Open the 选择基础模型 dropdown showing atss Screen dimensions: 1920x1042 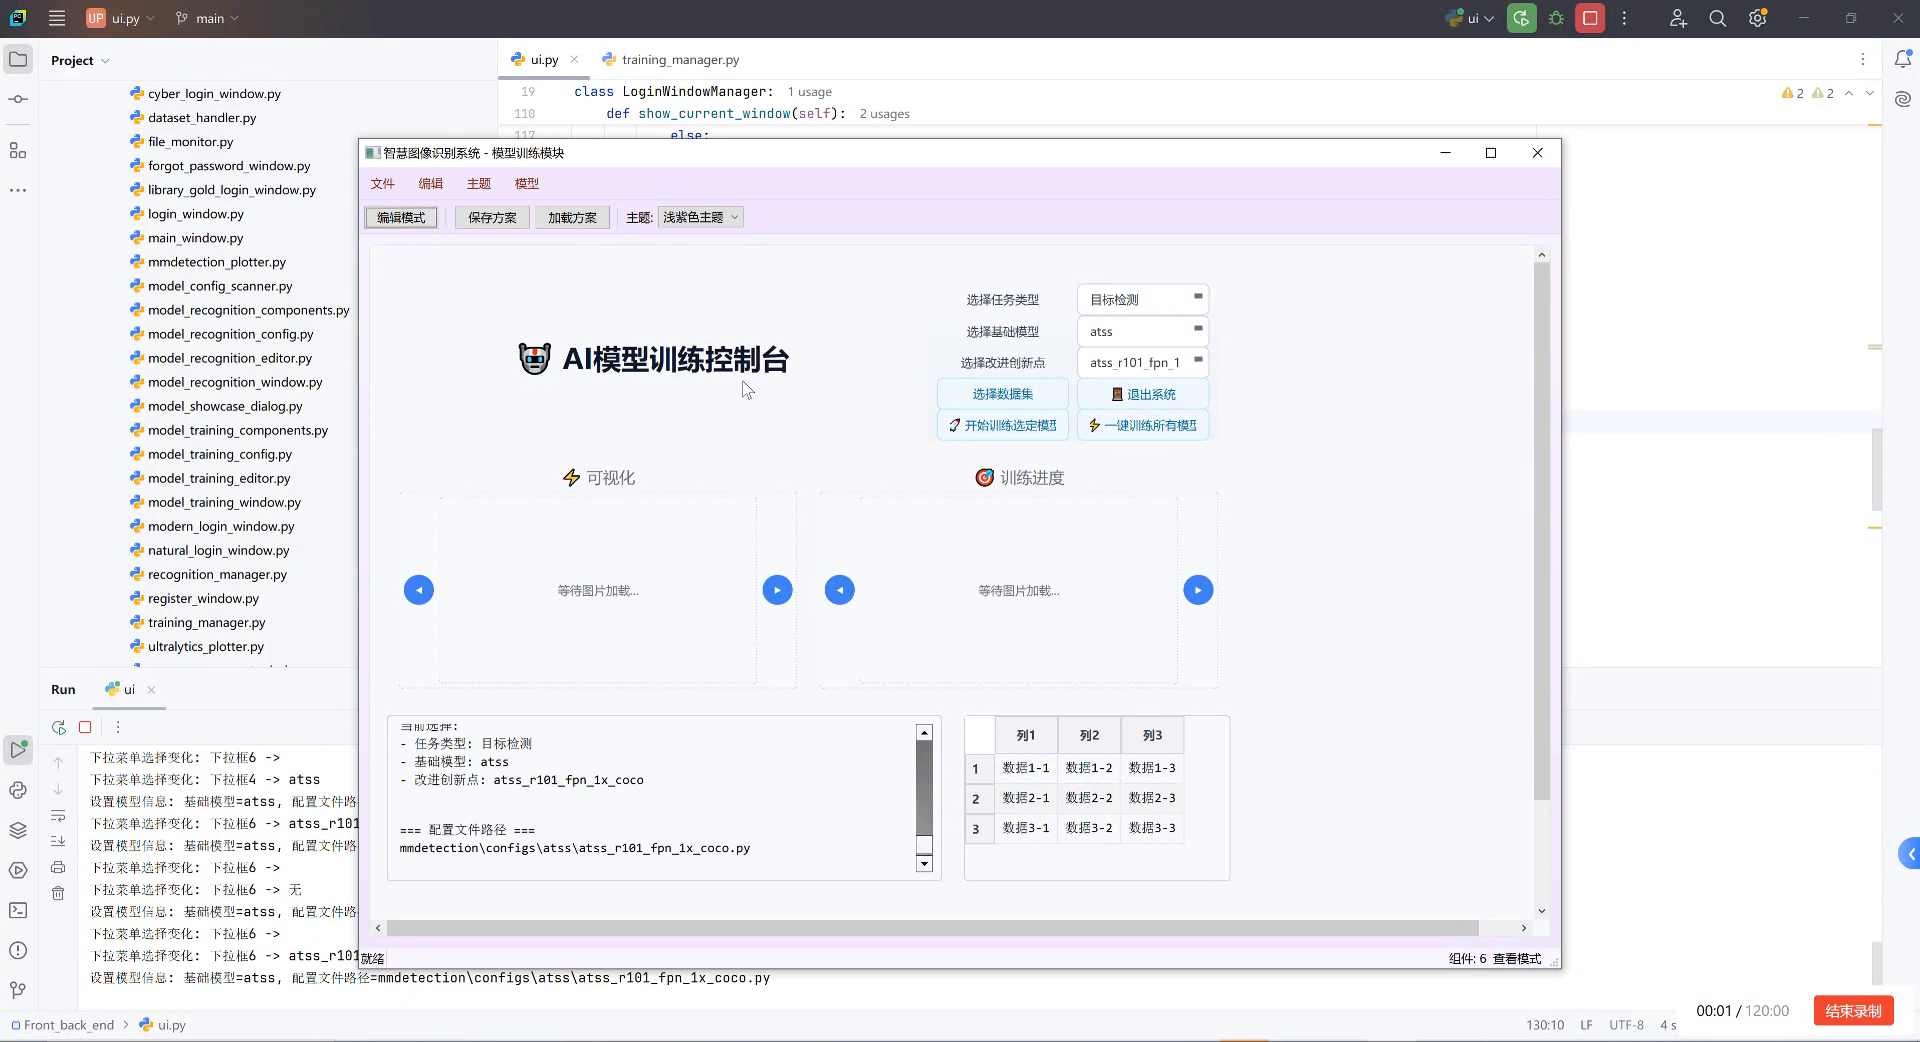[1143, 331]
